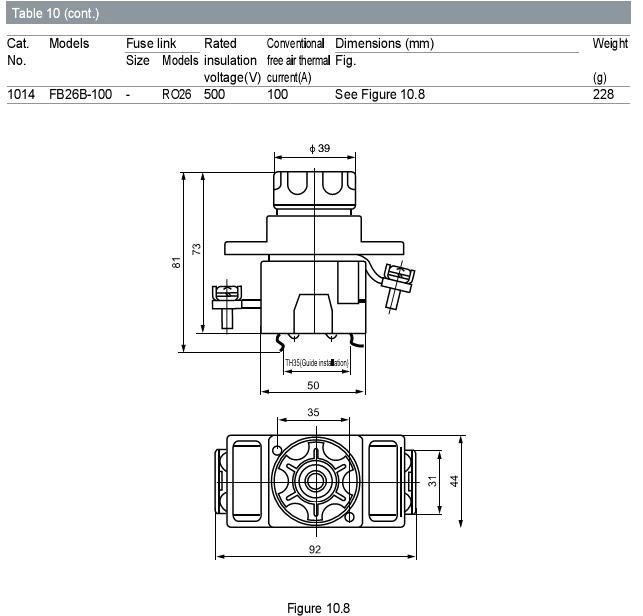Click the '35' dimension label above top view

[x=313, y=412]
